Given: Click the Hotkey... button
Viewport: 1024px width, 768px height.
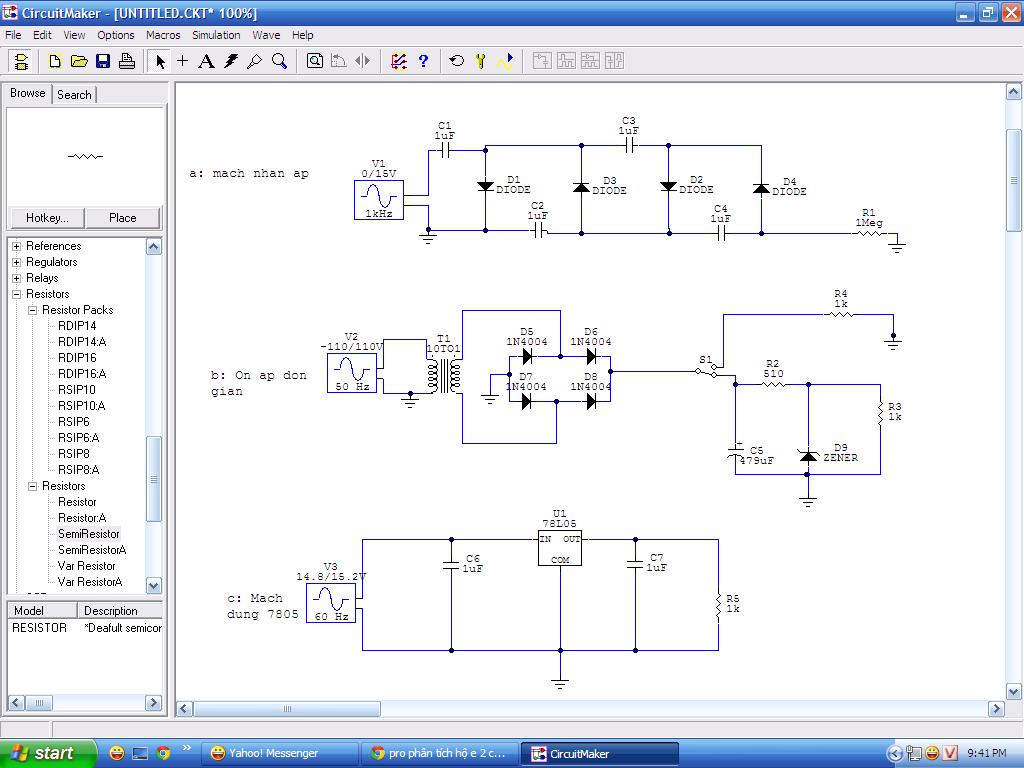Looking at the screenshot, I should point(47,218).
